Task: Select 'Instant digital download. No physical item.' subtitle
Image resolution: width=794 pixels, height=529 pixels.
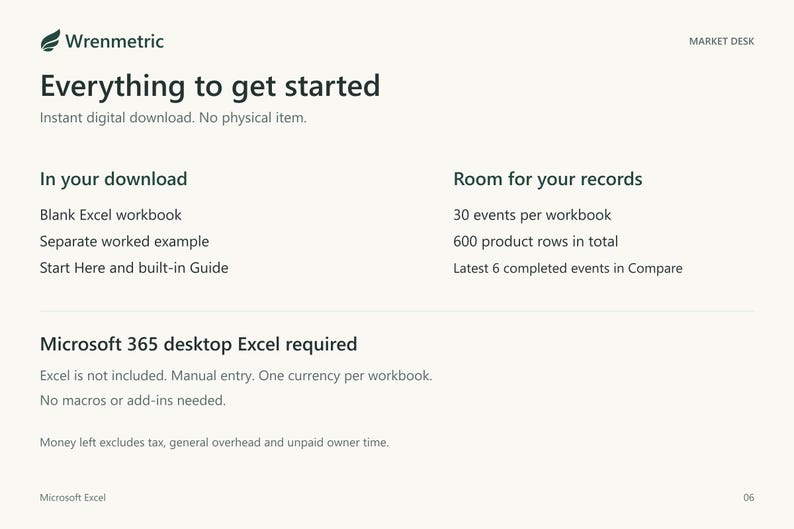Action: (173, 117)
